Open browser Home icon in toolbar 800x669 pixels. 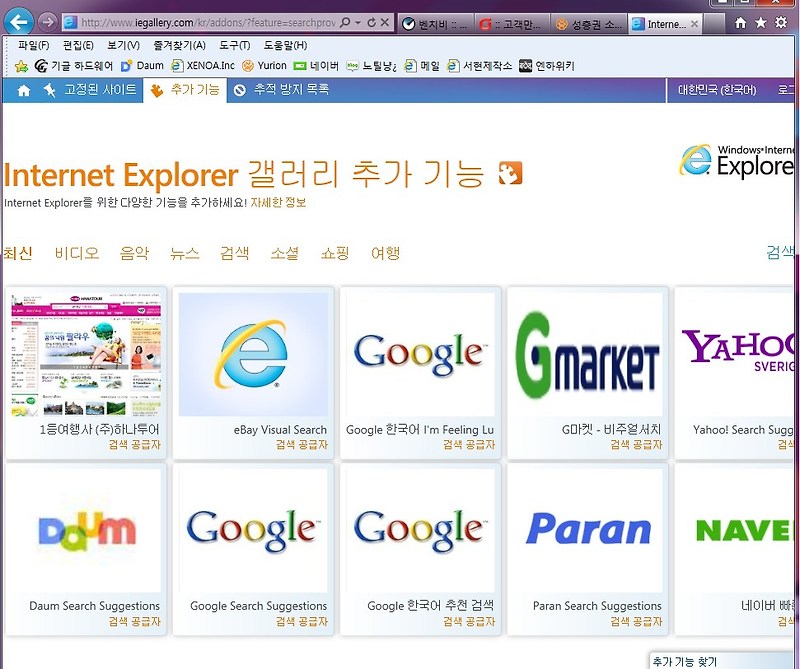point(740,22)
